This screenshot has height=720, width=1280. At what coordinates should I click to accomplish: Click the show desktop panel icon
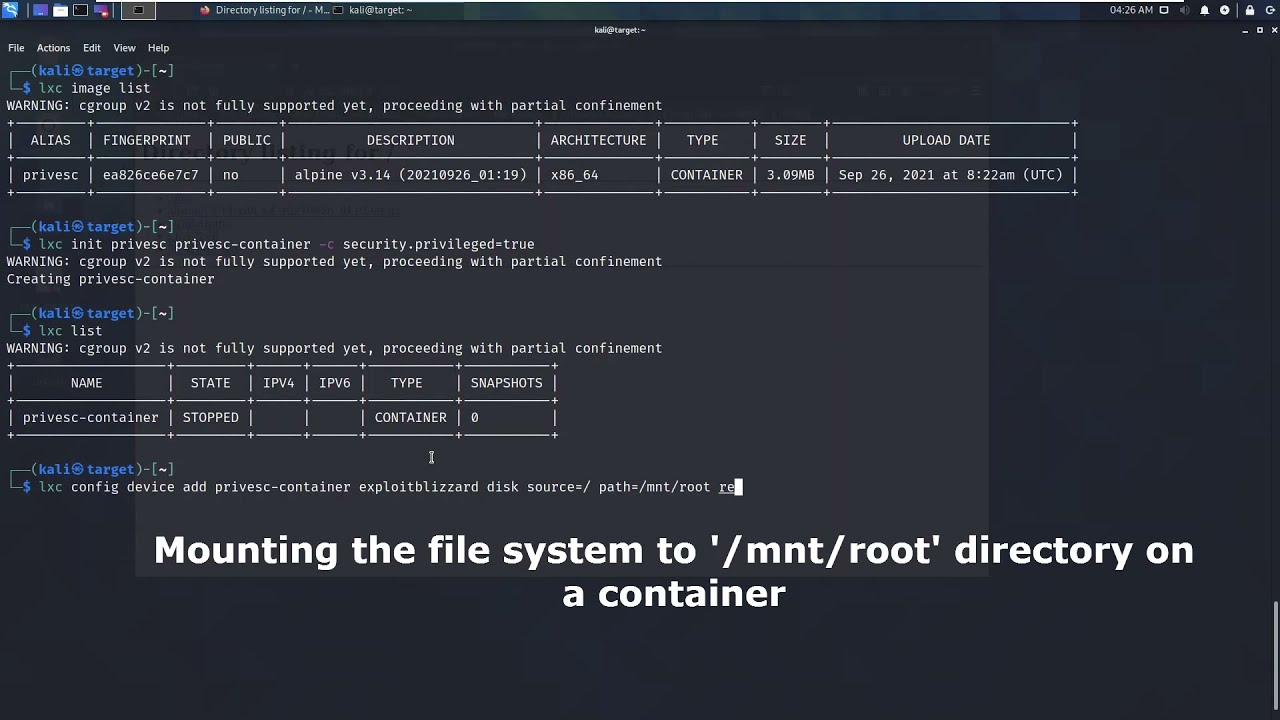tap(40, 10)
